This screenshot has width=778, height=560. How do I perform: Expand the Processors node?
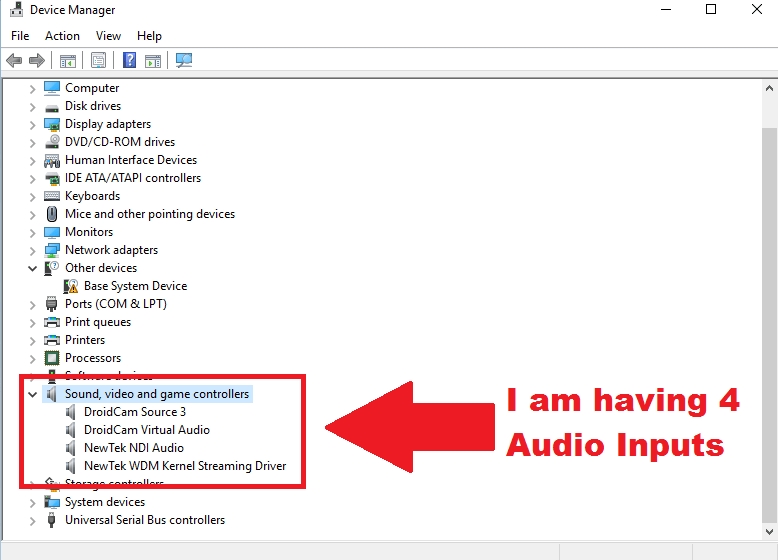[x=33, y=359]
